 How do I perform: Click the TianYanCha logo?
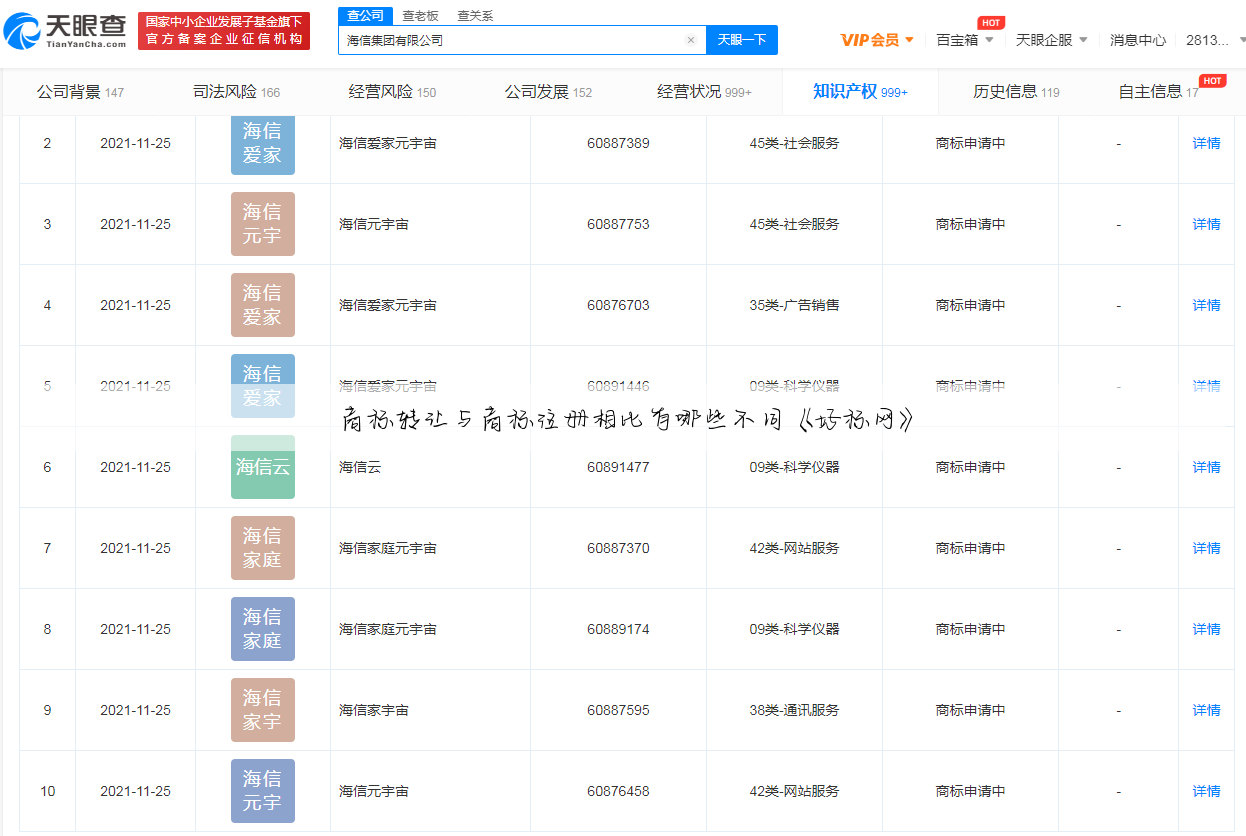click(x=65, y=30)
